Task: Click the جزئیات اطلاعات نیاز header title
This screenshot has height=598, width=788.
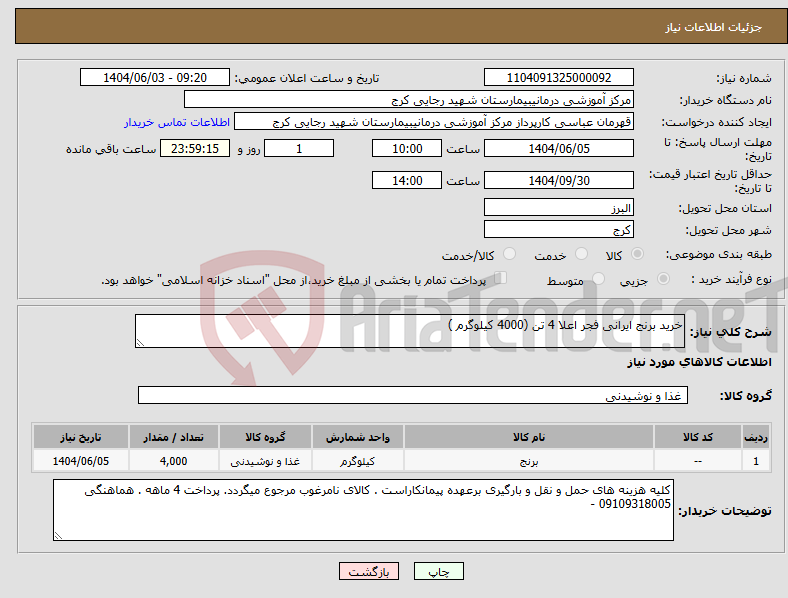Action: [x=714, y=27]
